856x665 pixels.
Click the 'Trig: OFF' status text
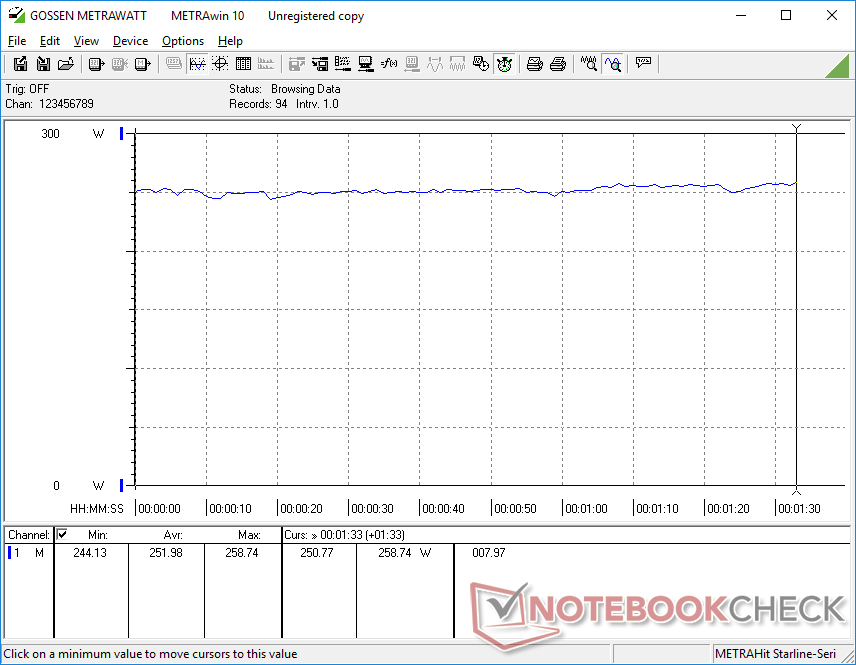tap(27, 88)
